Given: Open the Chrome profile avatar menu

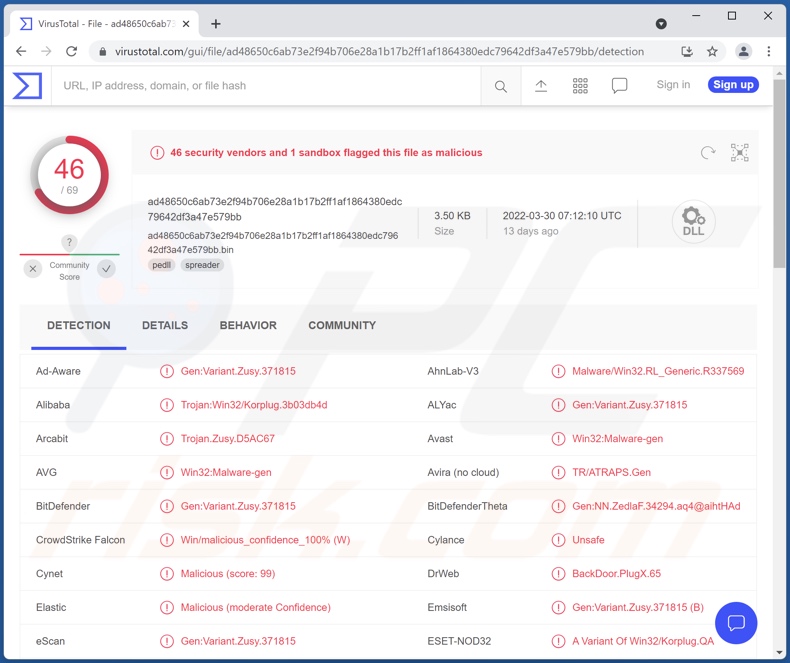Looking at the screenshot, I should click(743, 51).
